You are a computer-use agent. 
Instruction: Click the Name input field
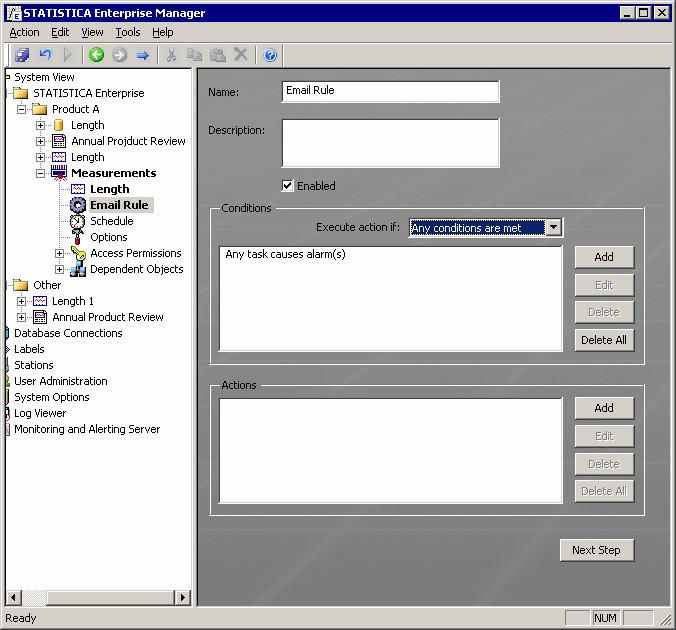(391, 91)
